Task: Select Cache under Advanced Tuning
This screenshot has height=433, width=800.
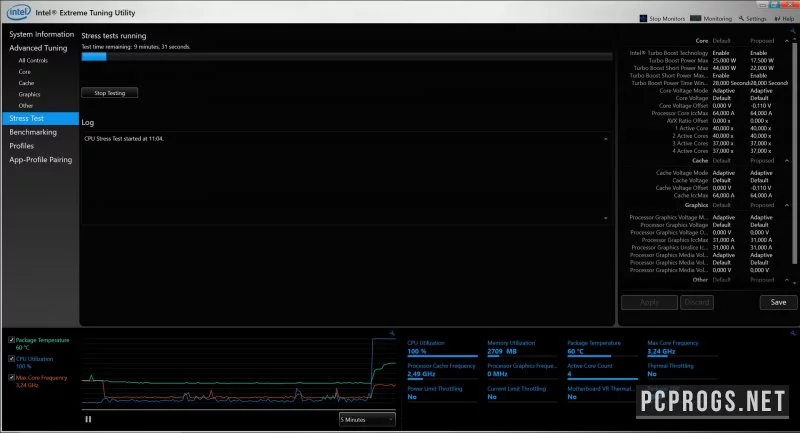Action: [x=27, y=83]
